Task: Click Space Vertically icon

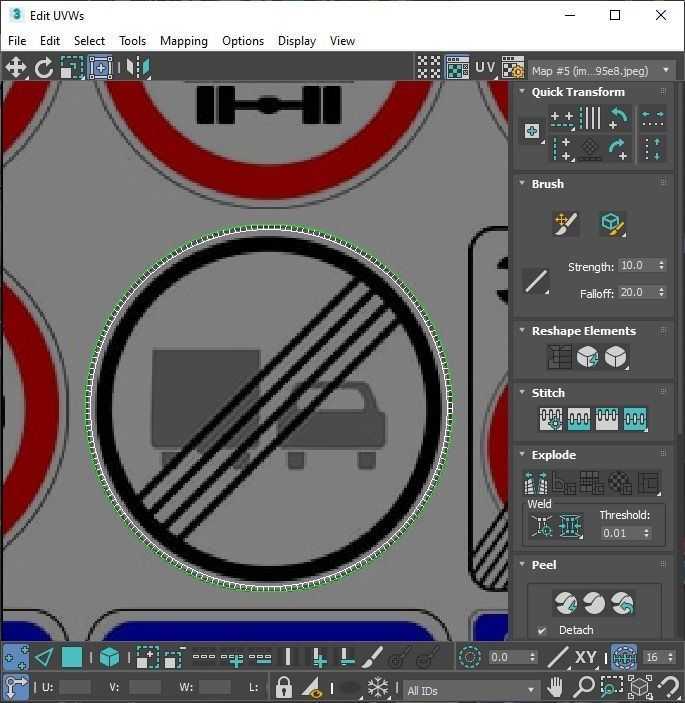Action: click(653, 148)
